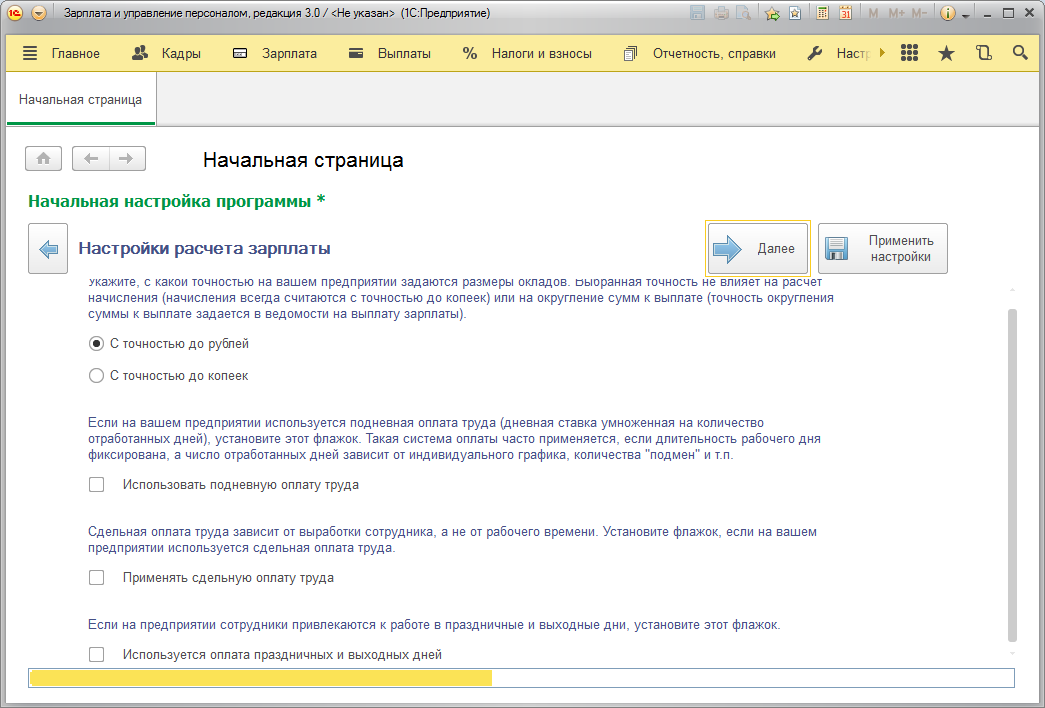Open the "Кадры" section menu
The height and width of the screenshot is (708, 1045).
tap(166, 53)
